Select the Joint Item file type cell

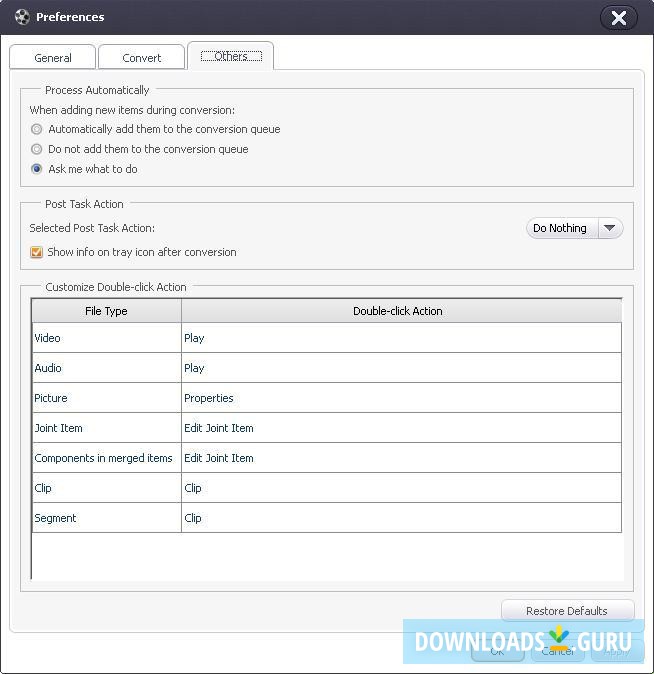107,428
